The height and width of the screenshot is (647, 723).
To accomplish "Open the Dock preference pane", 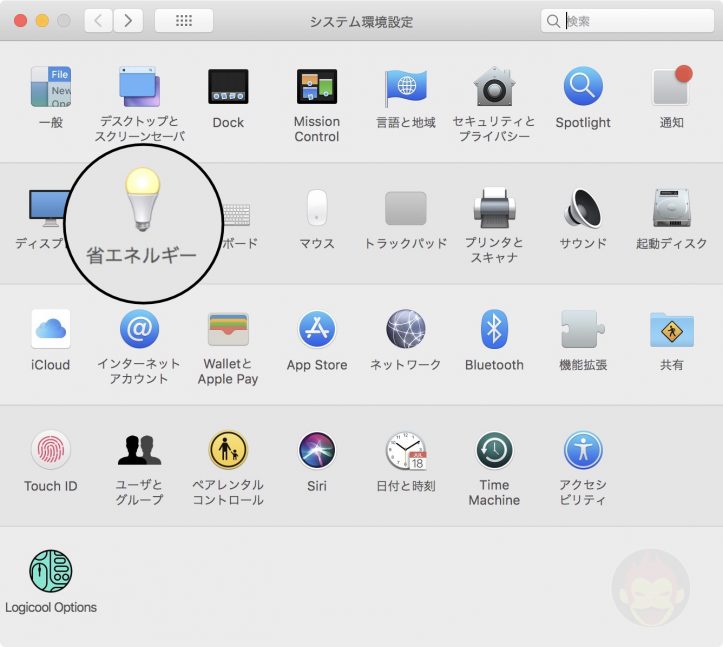I will tap(228, 87).
